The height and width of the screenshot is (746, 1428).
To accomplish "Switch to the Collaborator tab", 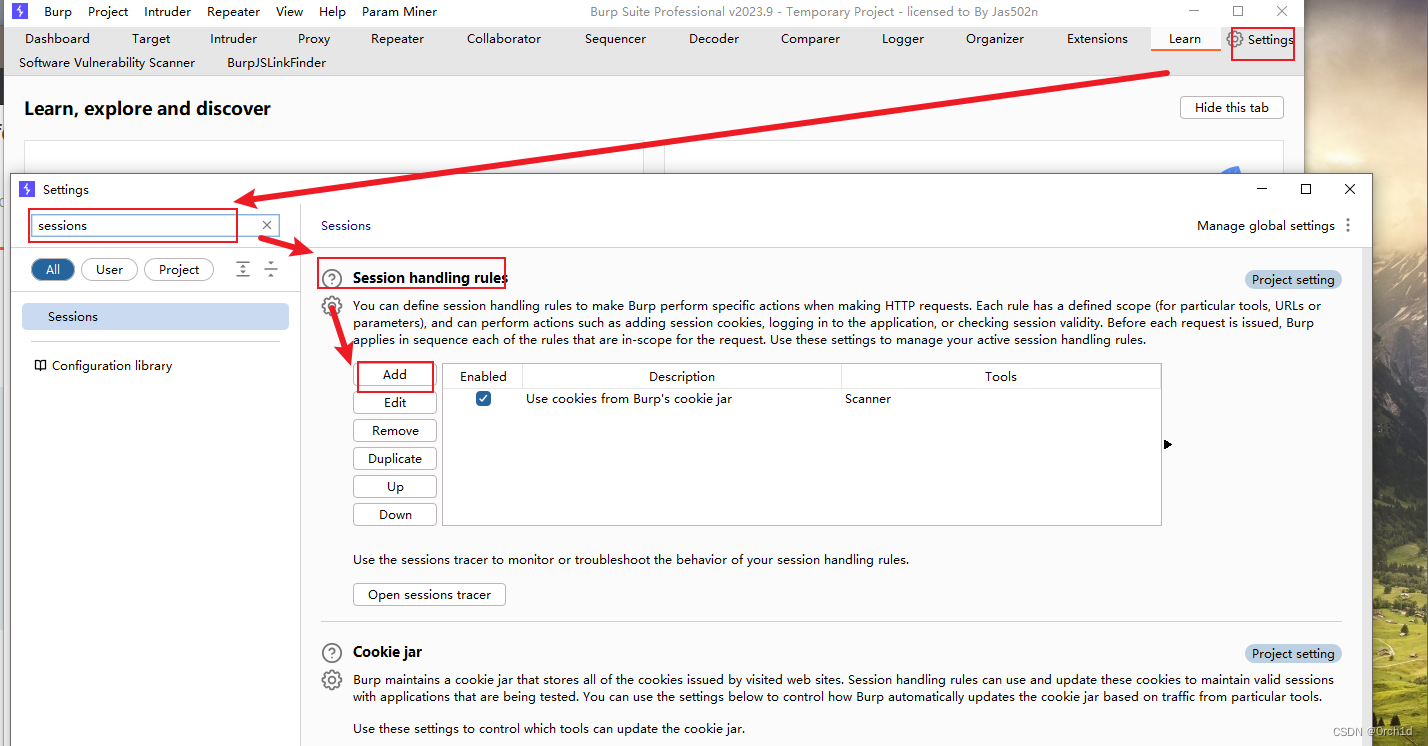I will (504, 39).
